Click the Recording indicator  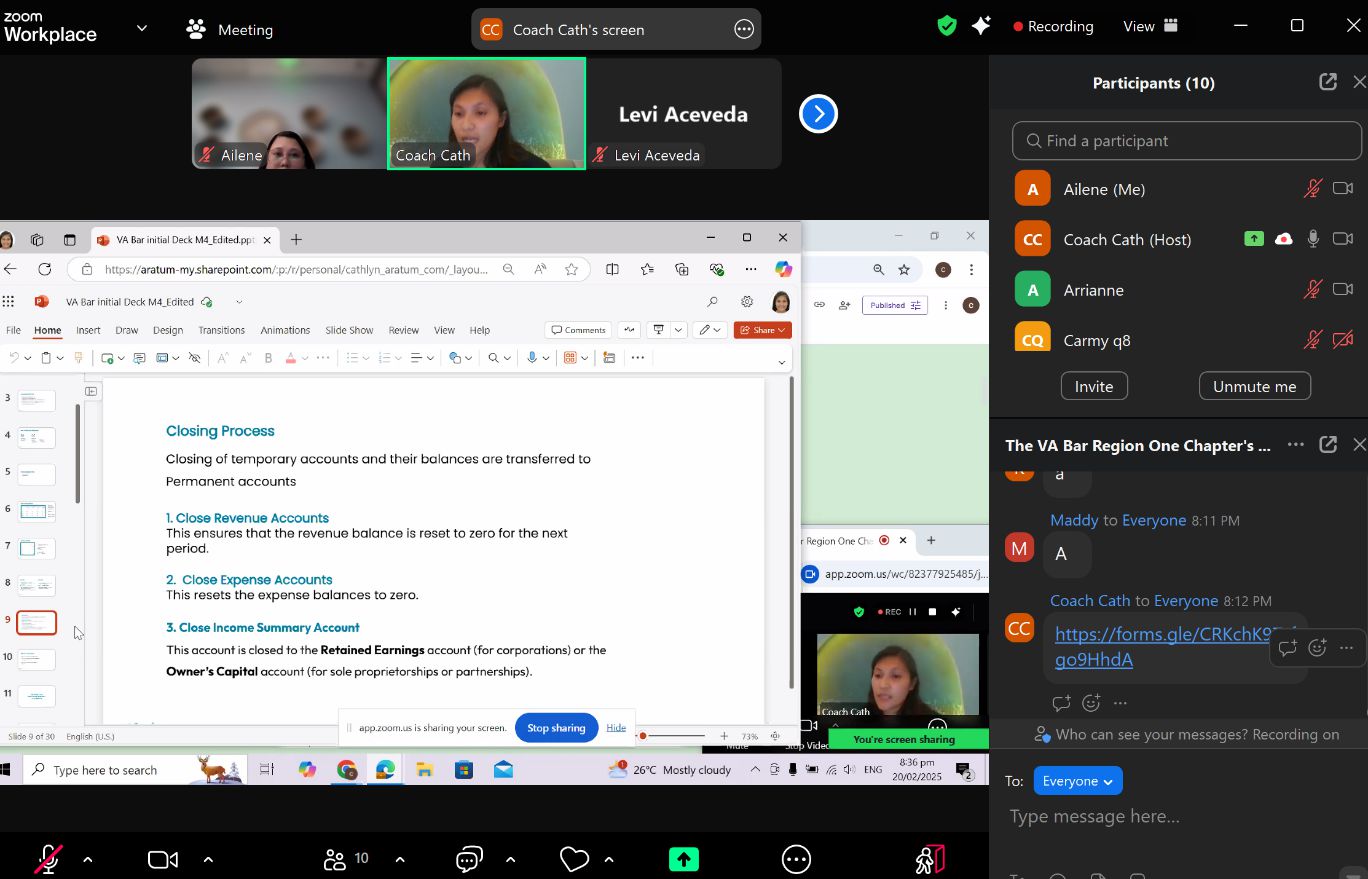(x=1053, y=26)
